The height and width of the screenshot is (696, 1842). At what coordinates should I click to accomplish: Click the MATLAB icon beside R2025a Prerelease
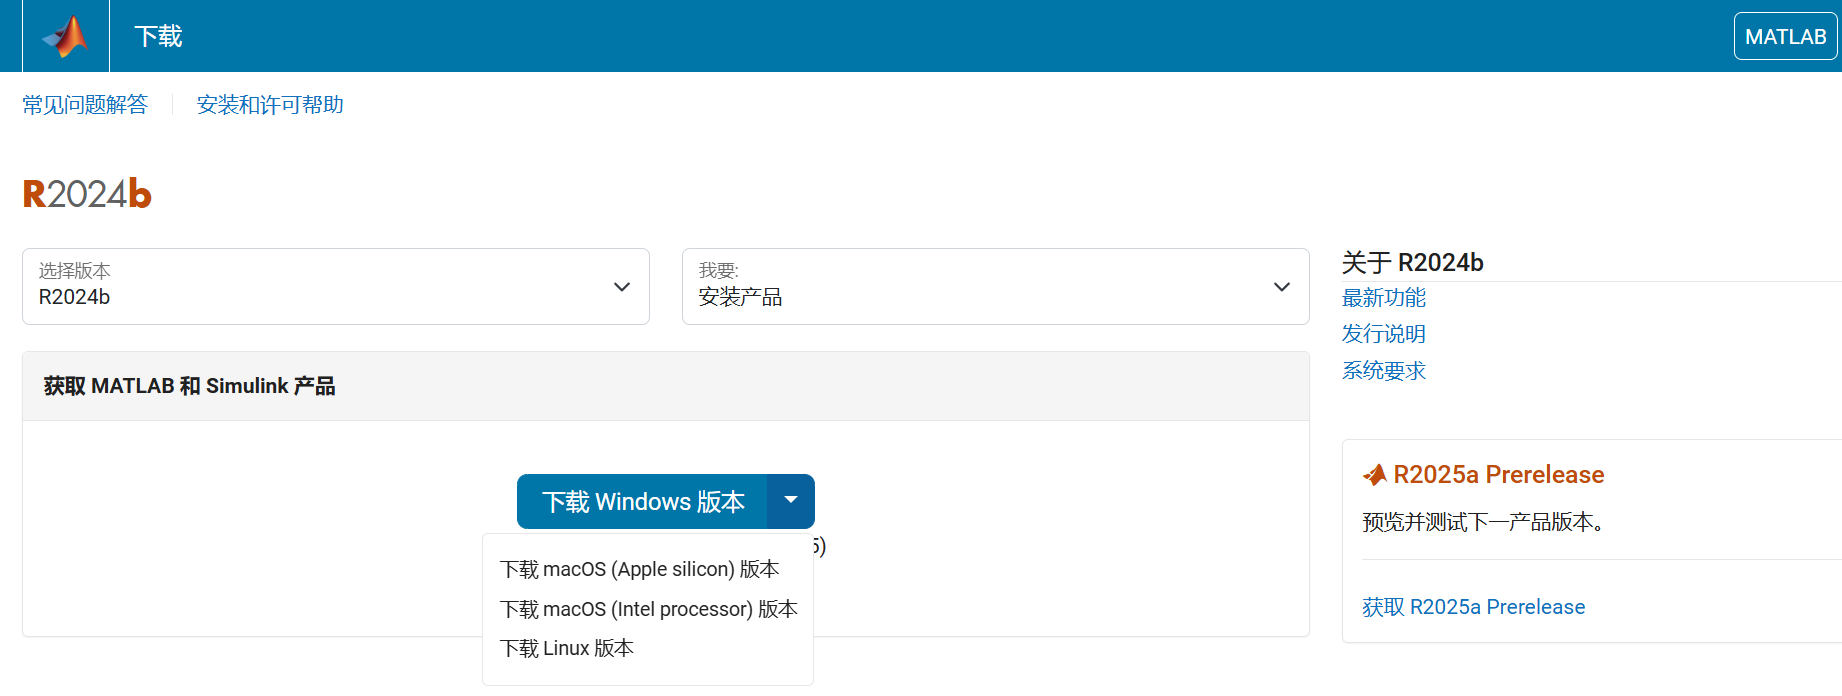coord(1375,475)
